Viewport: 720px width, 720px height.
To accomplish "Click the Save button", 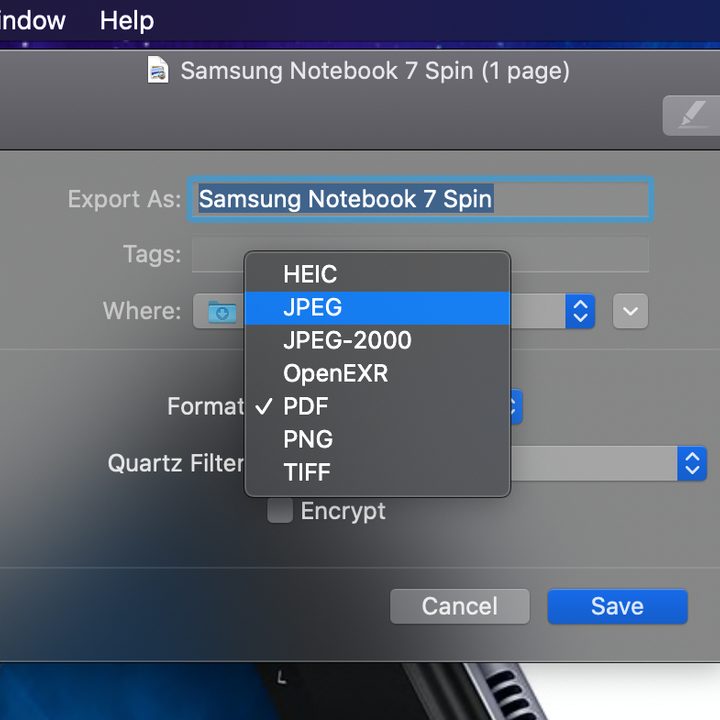I will point(617,606).
